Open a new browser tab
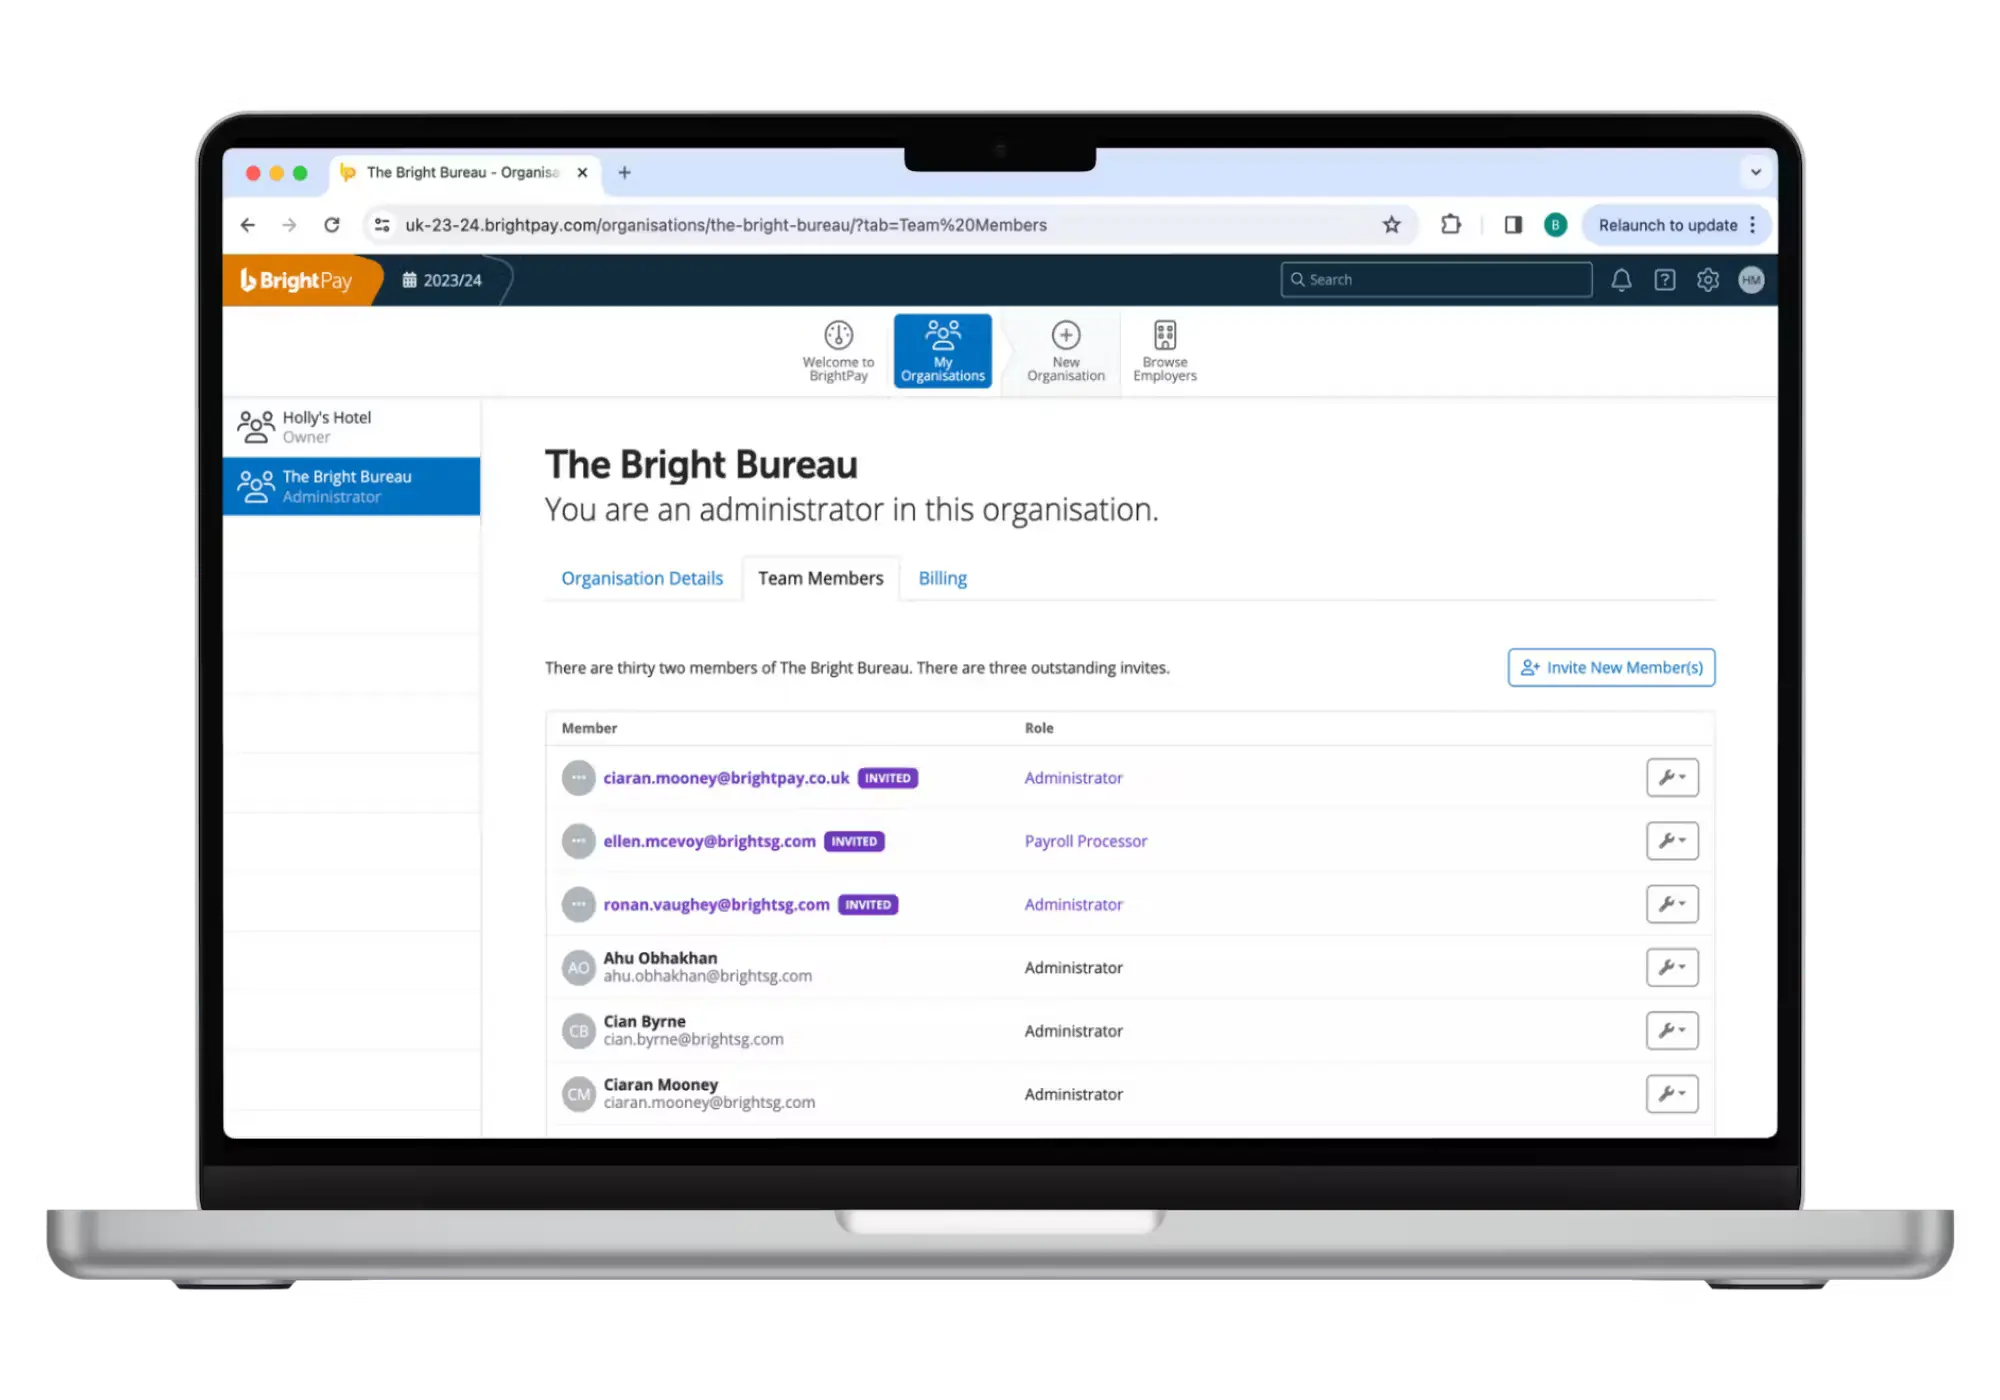Viewport: 2000px width, 1400px height. [x=624, y=172]
